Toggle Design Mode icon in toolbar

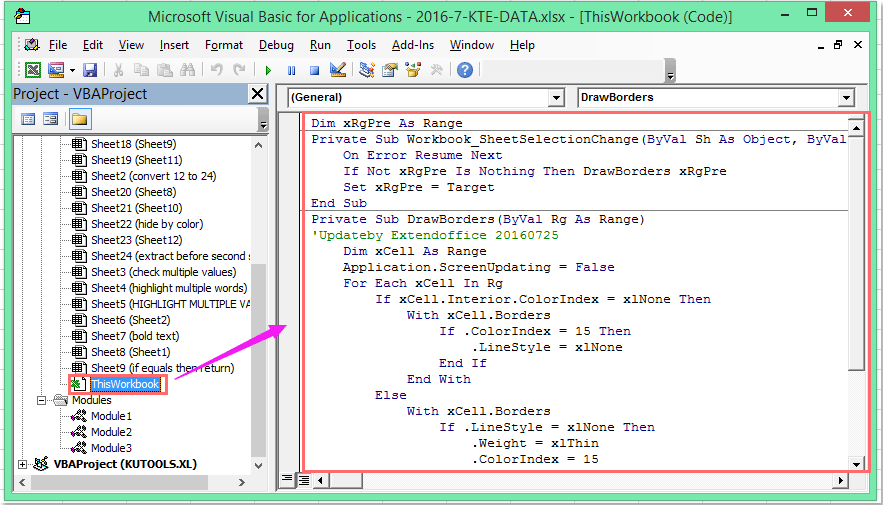click(x=338, y=70)
